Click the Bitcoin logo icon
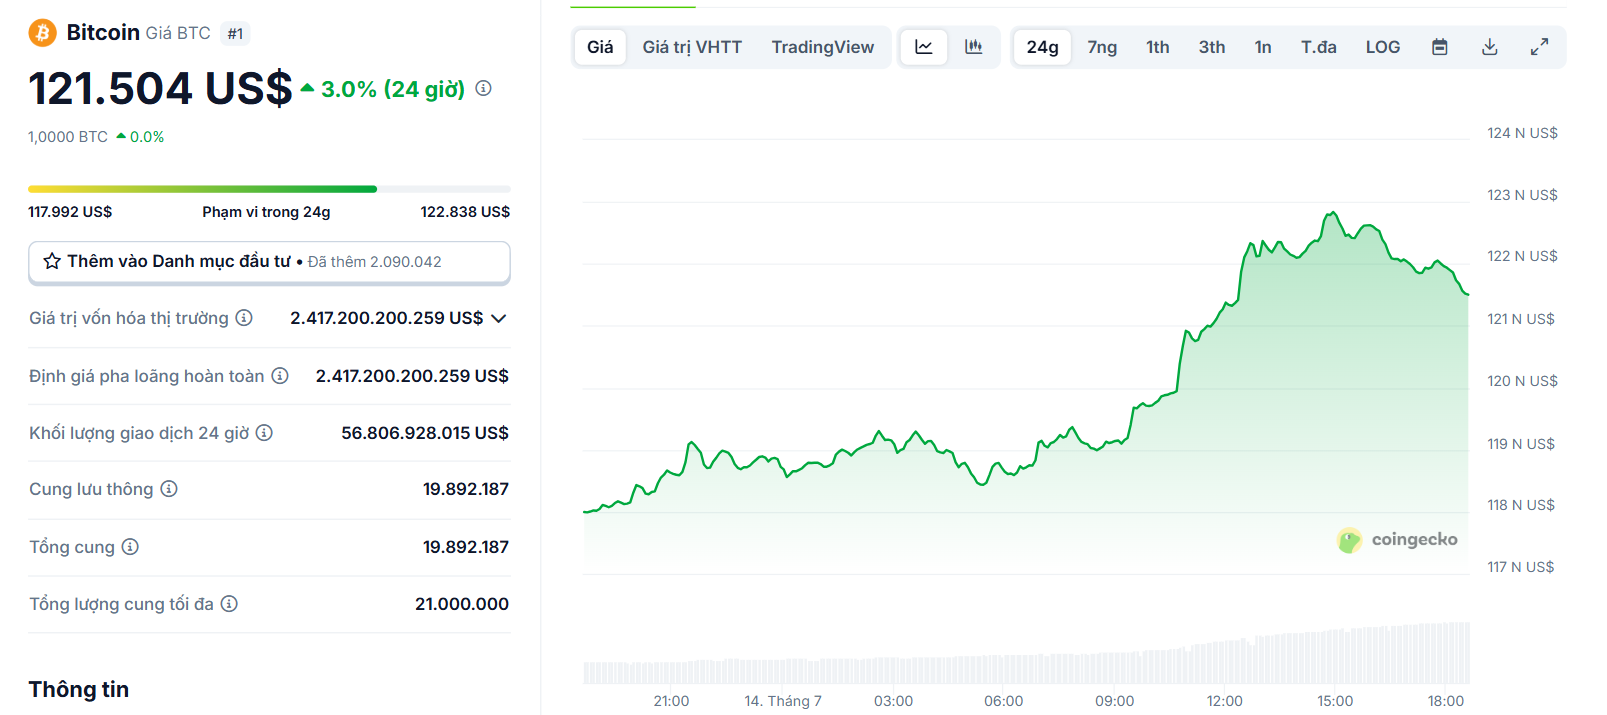1607x715 pixels. 42,33
